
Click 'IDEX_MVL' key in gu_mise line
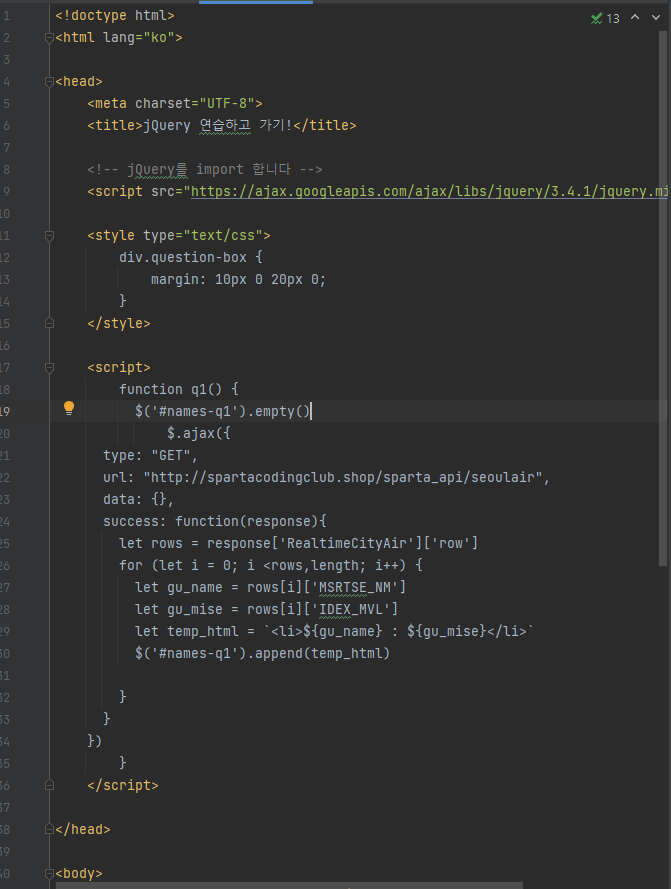[351, 609]
